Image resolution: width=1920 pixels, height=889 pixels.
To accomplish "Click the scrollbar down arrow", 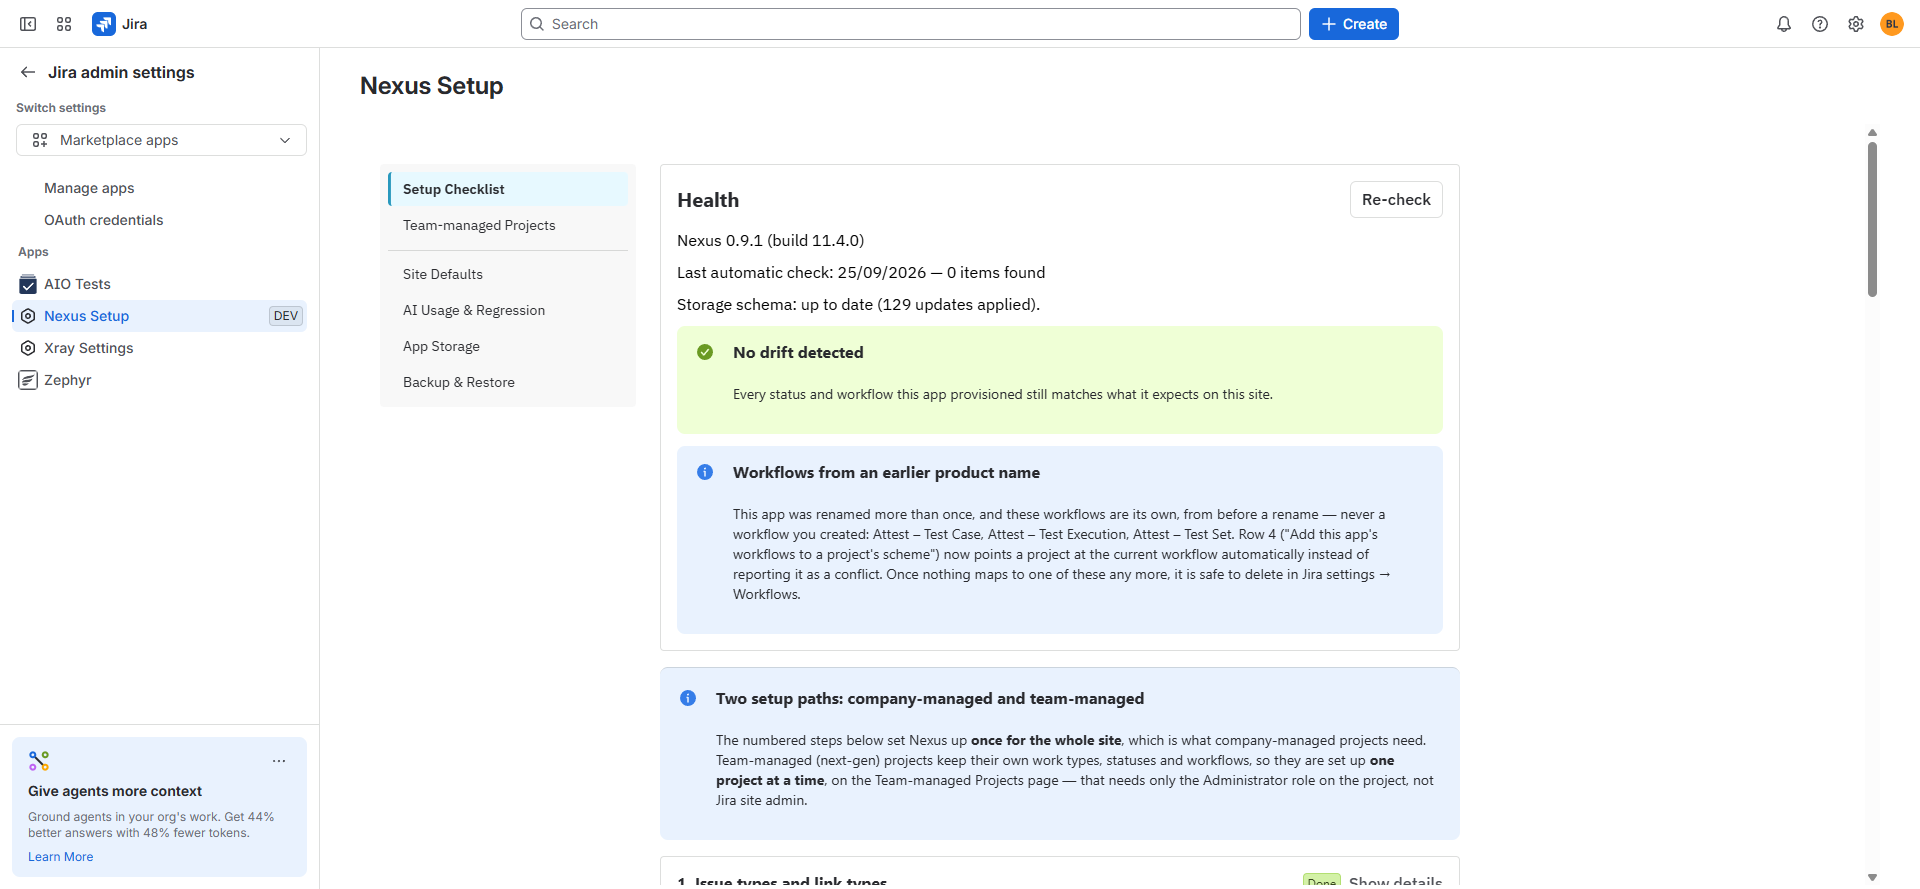I will pos(1872,877).
